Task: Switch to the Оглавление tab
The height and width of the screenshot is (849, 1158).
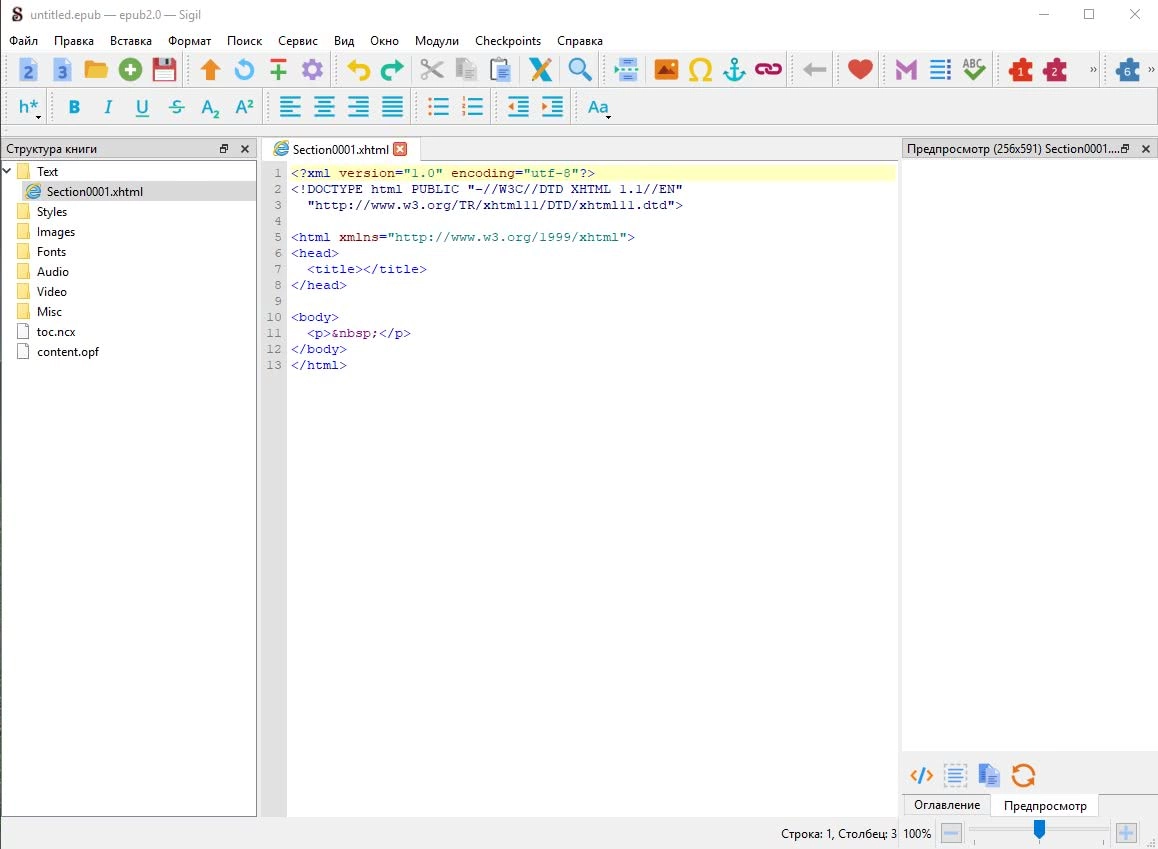Action: [x=947, y=805]
